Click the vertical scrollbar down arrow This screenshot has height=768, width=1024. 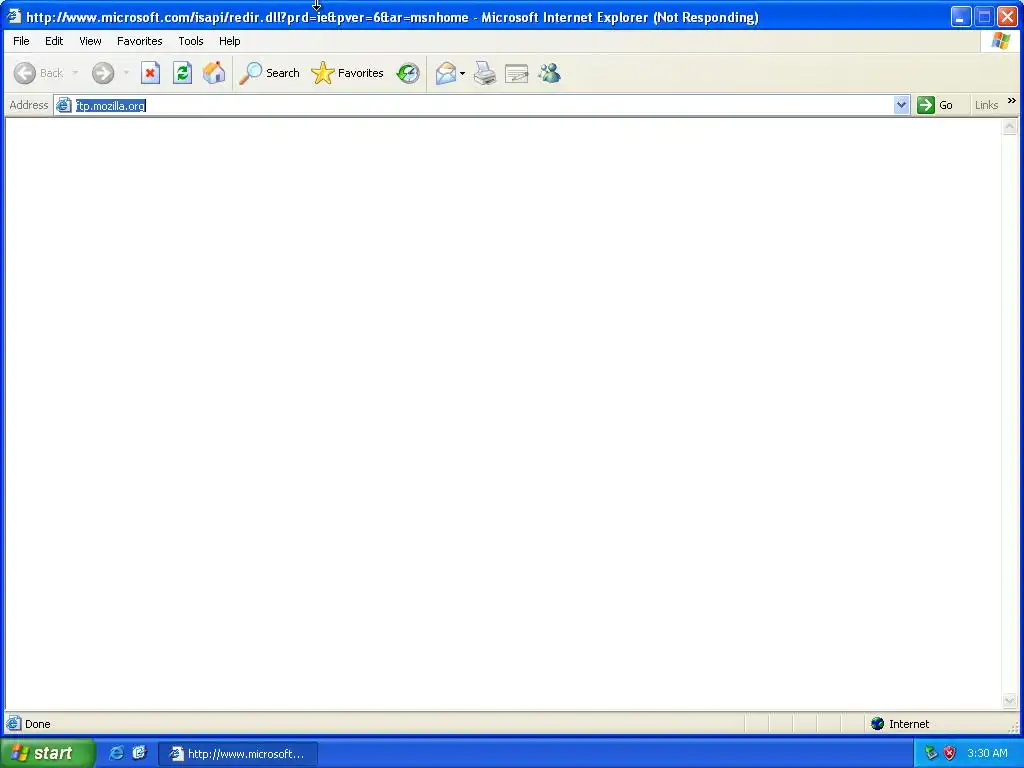(x=1010, y=701)
